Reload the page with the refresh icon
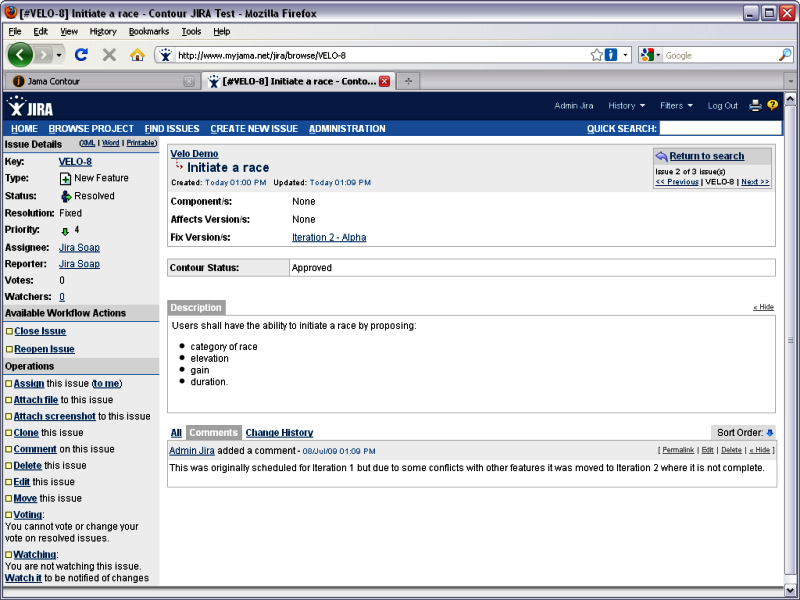Viewport: 800px width, 600px height. (x=82, y=55)
